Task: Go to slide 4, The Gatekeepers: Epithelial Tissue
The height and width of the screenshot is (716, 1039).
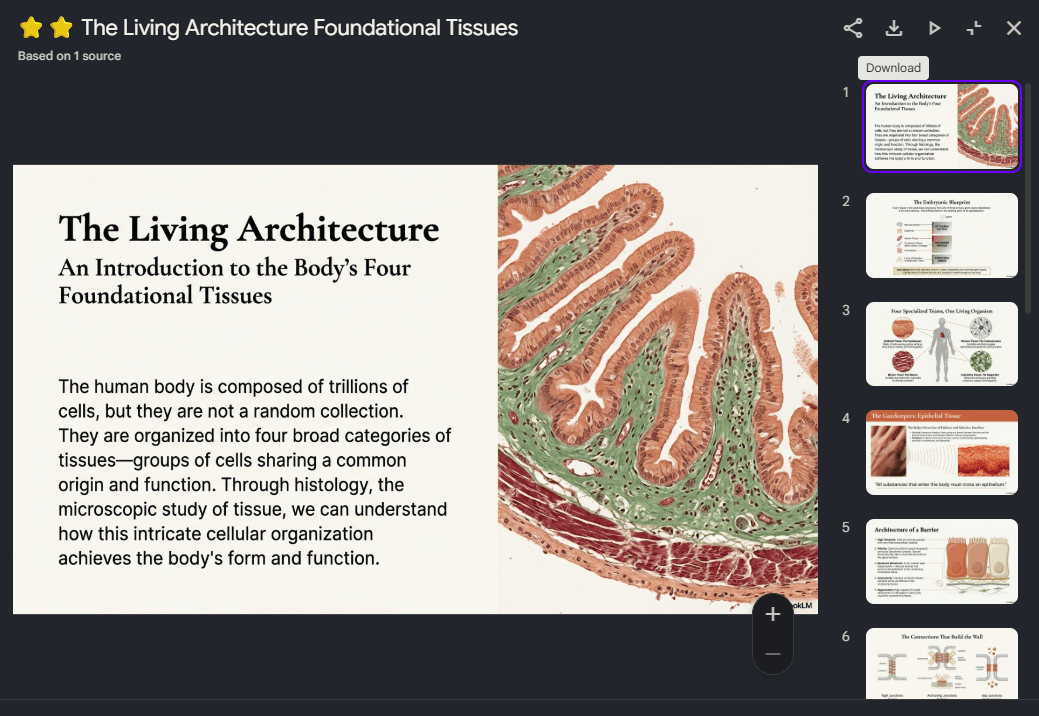Action: point(941,452)
